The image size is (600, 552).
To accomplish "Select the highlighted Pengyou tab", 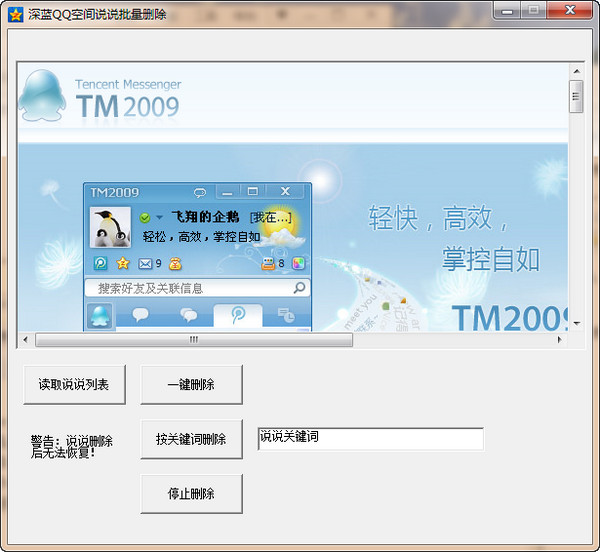I will (x=238, y=316).
